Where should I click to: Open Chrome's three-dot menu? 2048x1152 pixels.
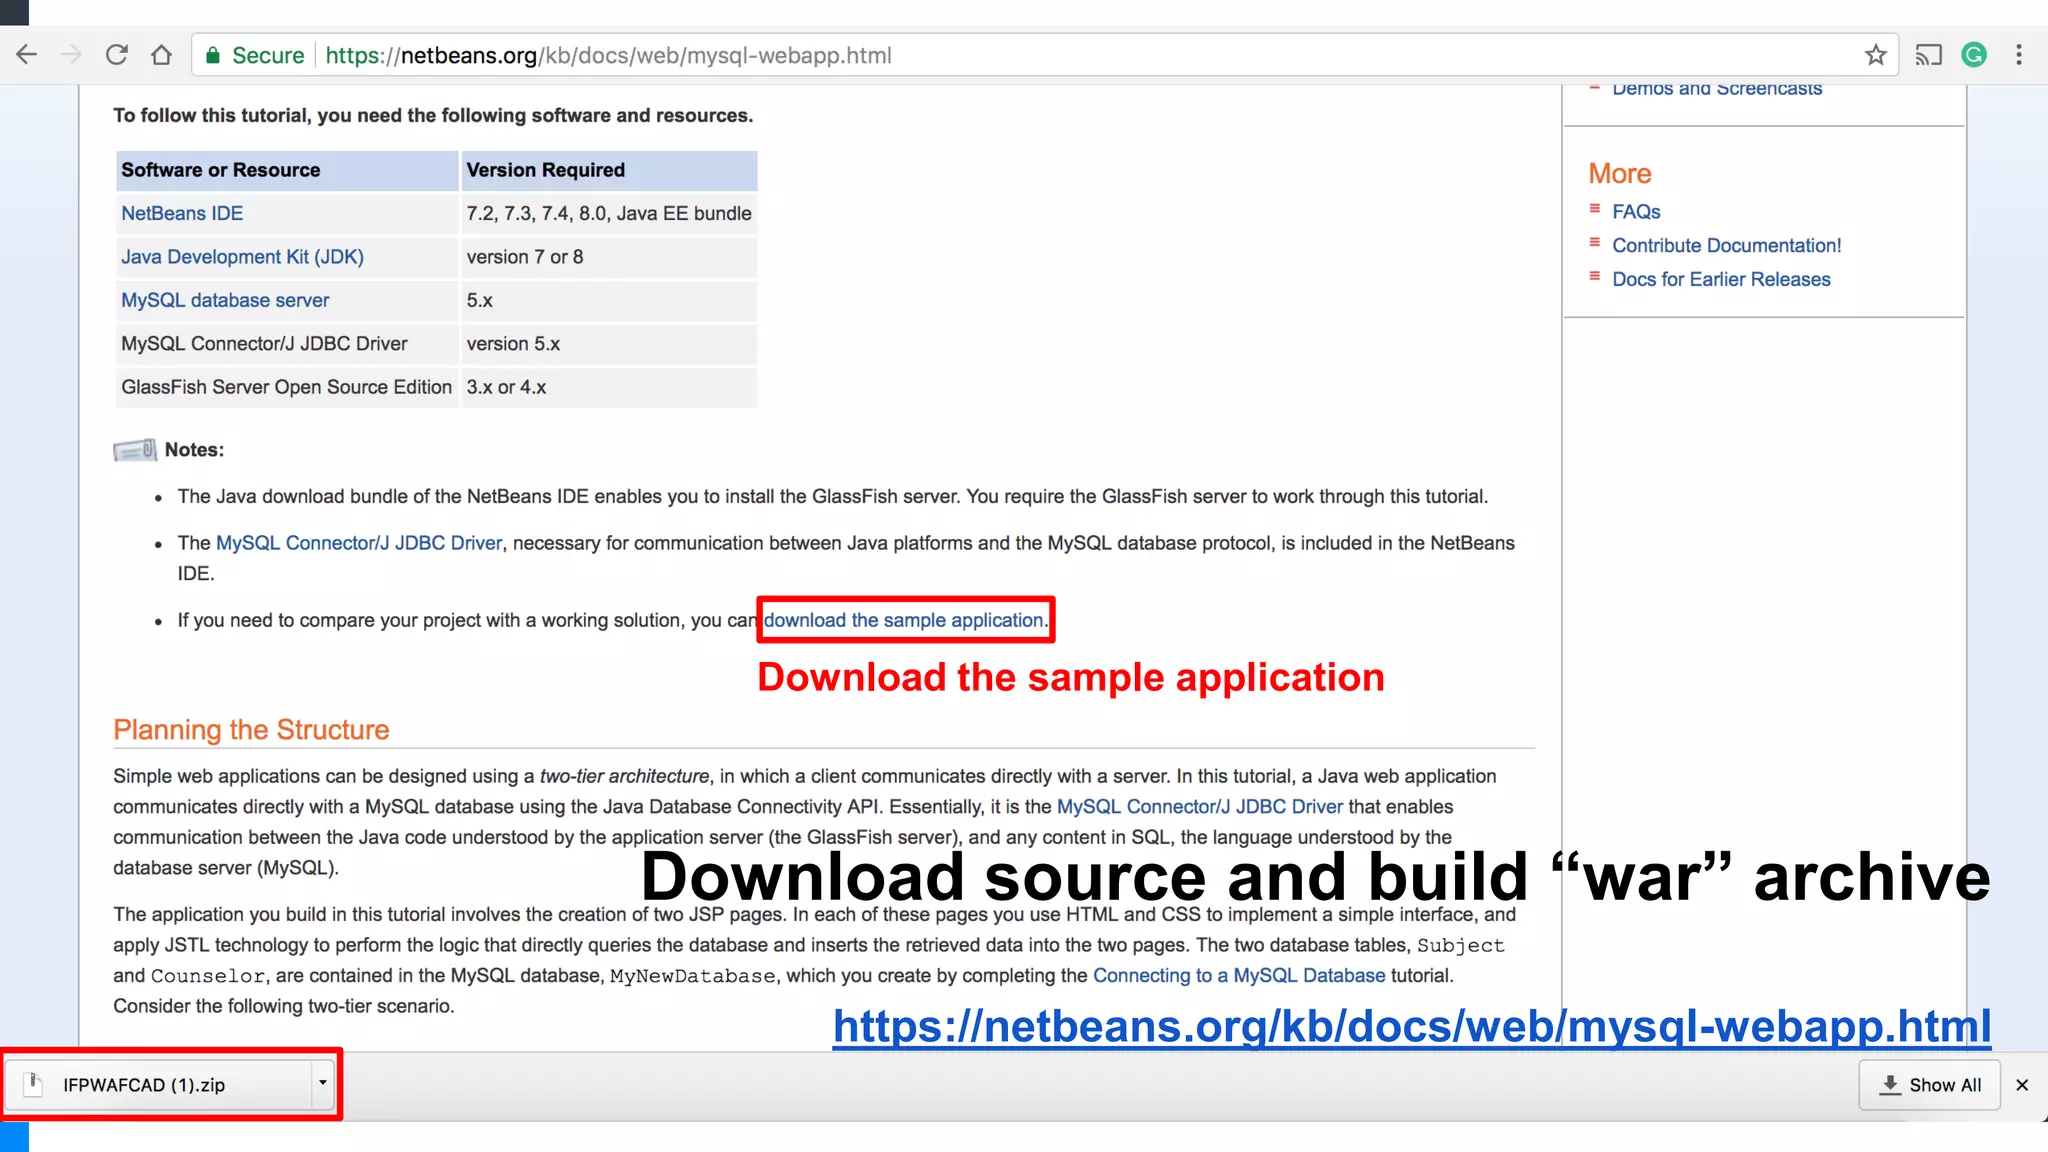pyautogui.click(x=2019, y=55)
